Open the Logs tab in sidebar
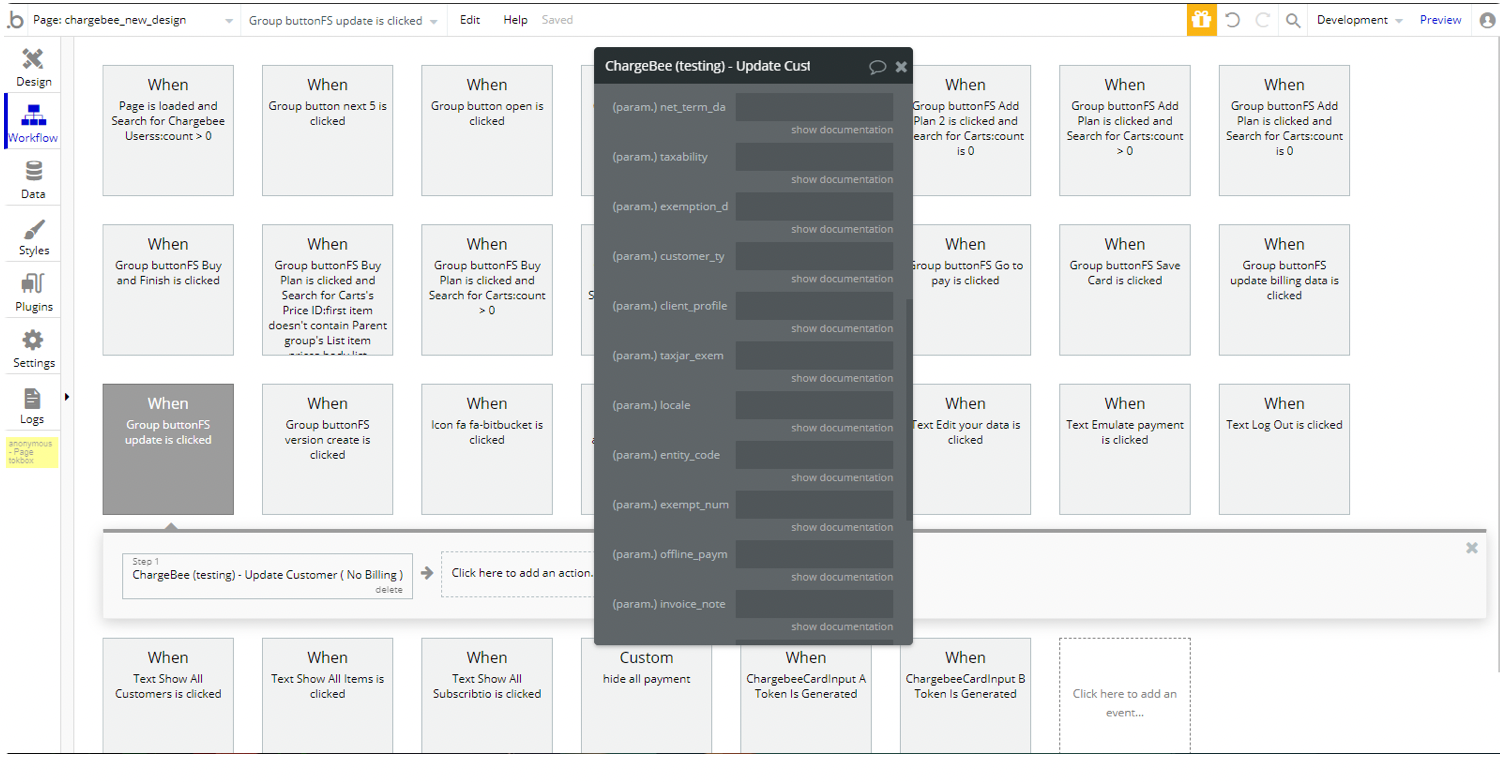Viewport: 1500px width, 782px height. (33, 404)
